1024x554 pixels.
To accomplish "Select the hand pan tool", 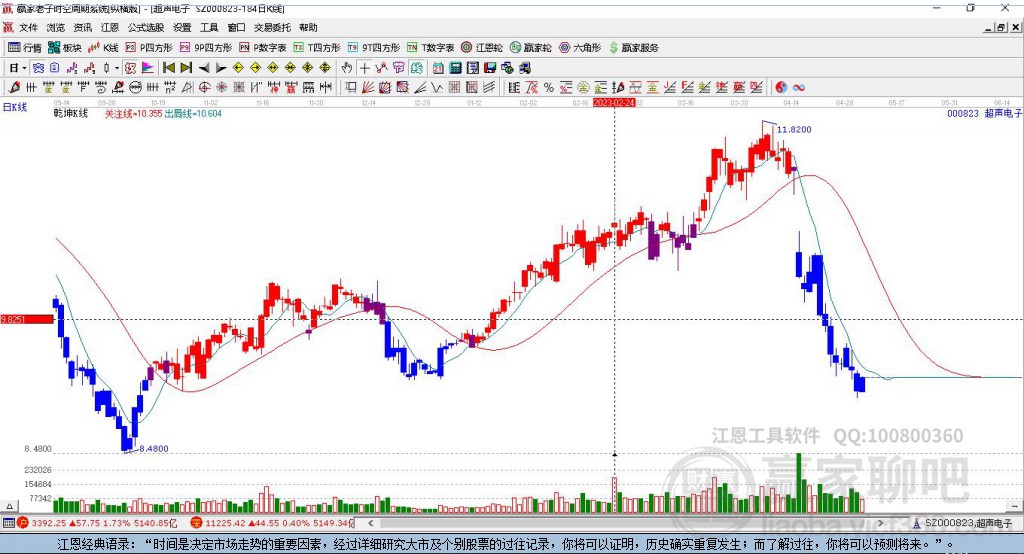I will tap(347, 67).
